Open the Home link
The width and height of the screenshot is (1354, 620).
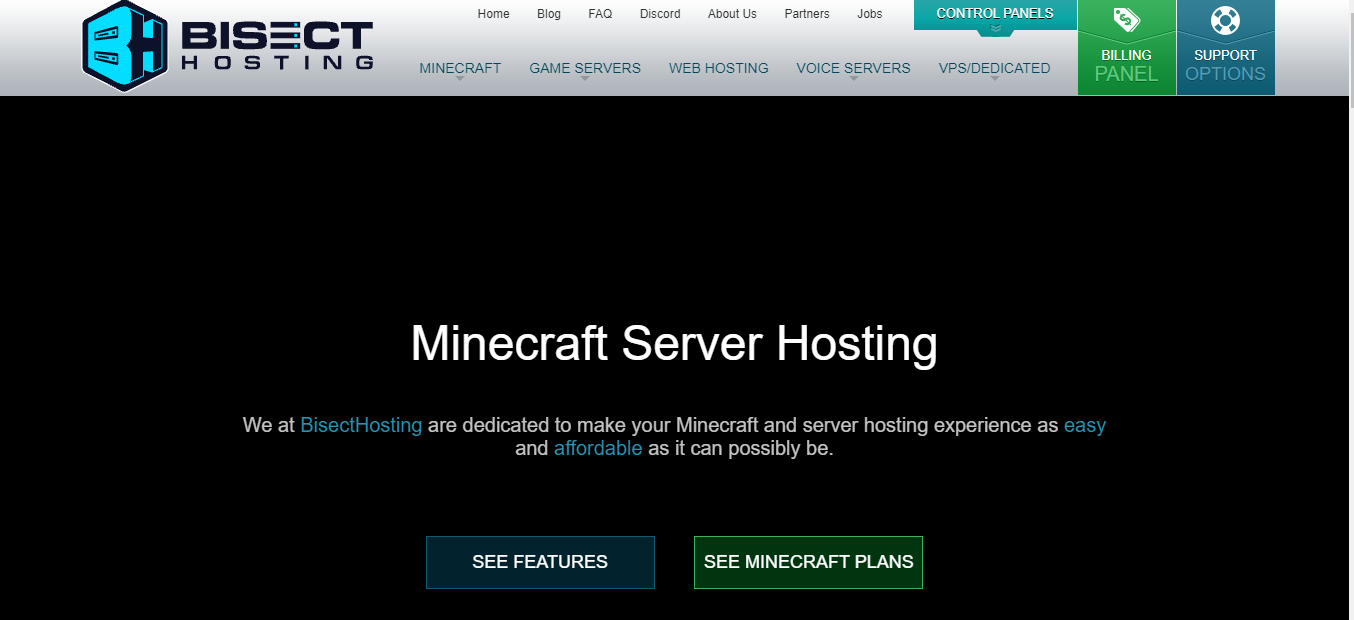tap(493, 14)
